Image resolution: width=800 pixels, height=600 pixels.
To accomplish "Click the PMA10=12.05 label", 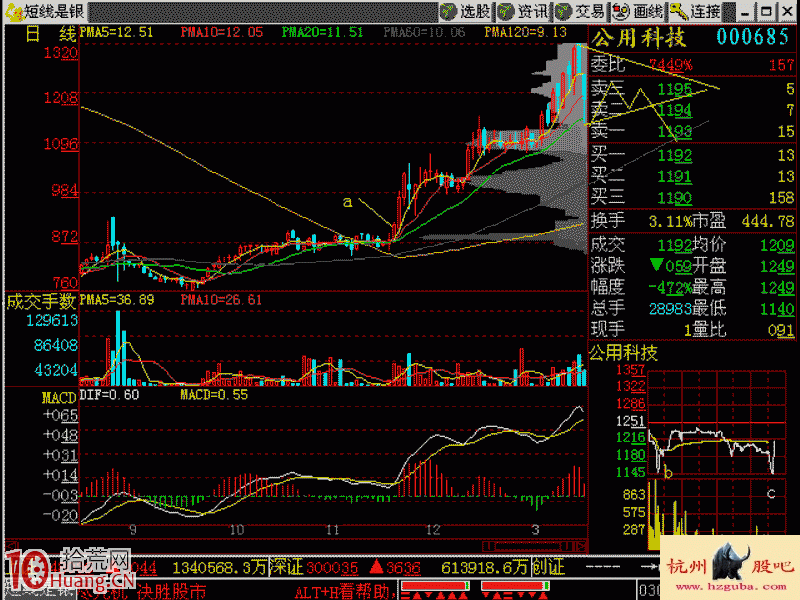I will [222, 32].
